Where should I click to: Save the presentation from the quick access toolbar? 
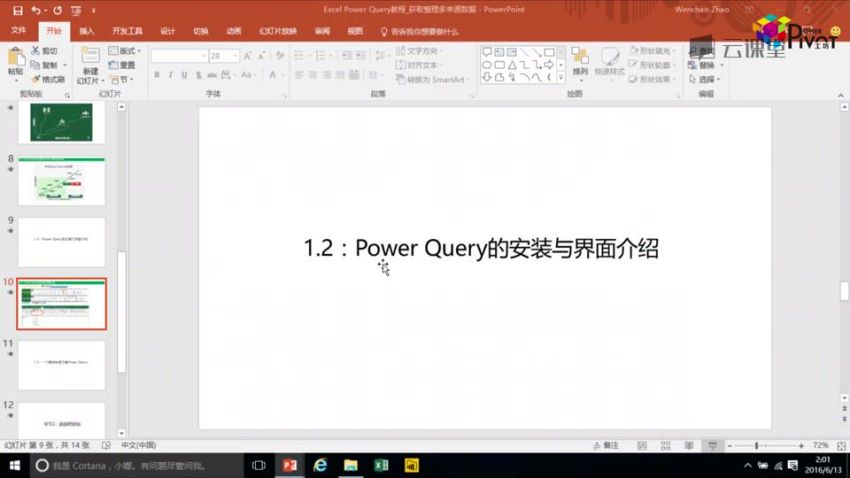coord(17,10)
